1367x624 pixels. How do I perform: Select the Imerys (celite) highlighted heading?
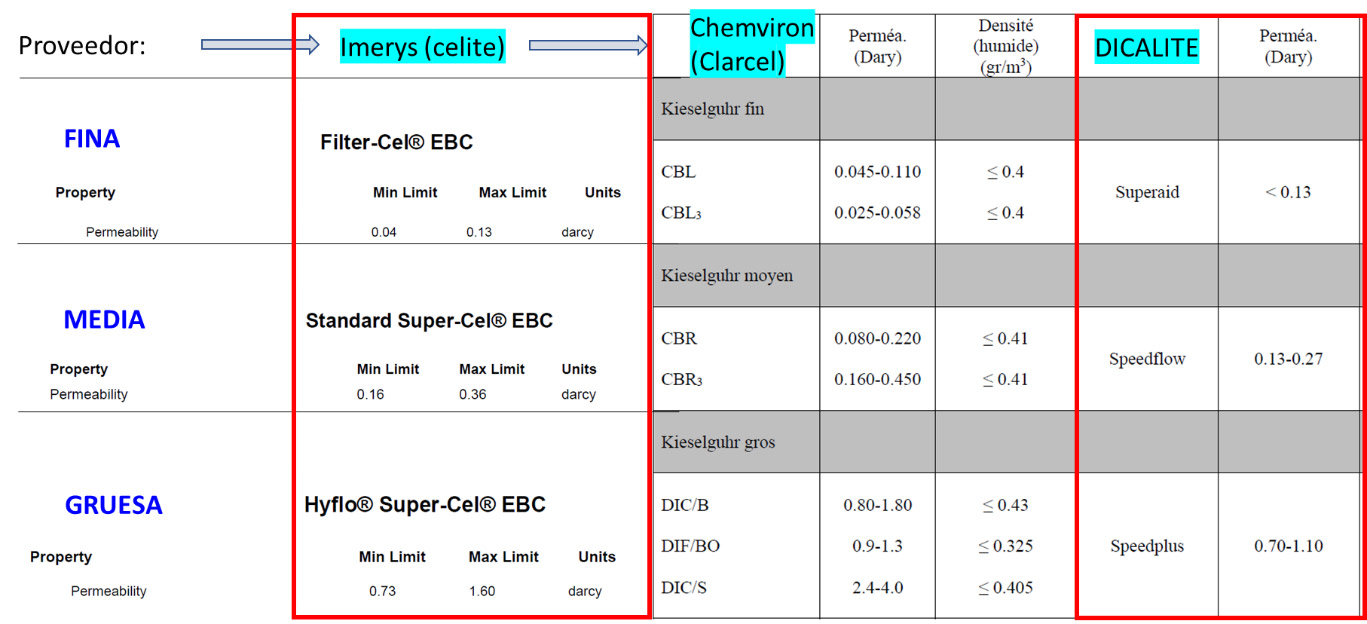422,46
